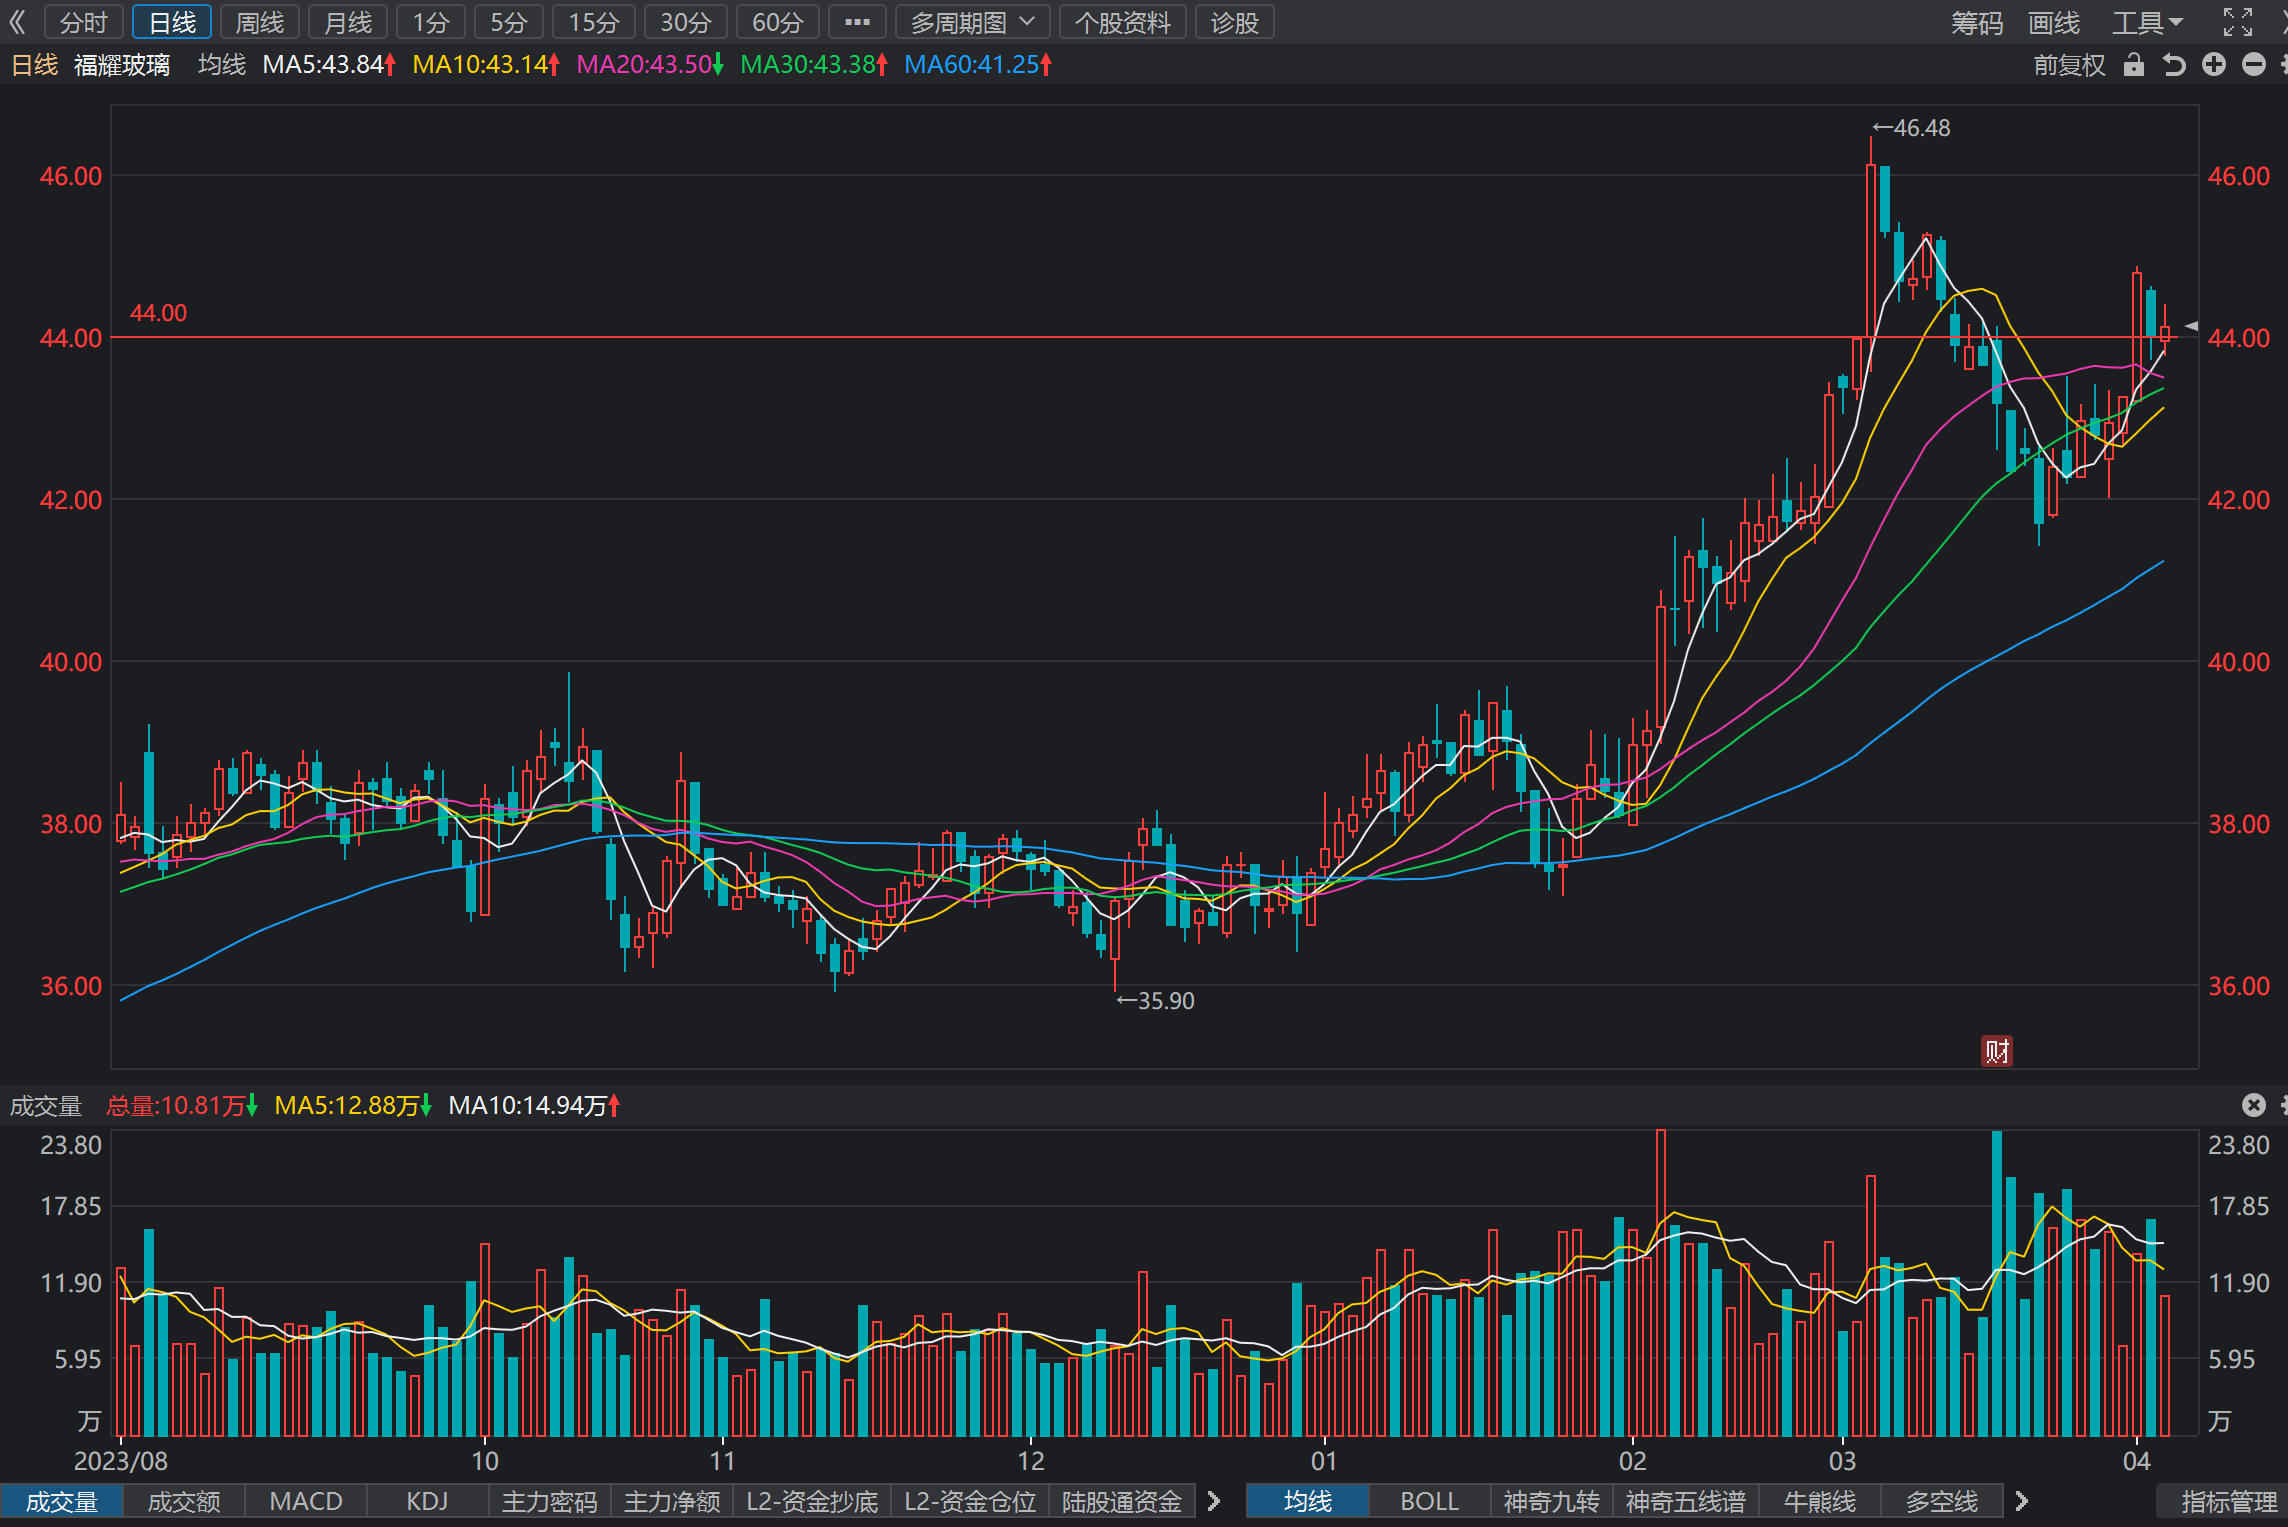Click the volume MA5:12.88万 label
This screenshot has width=2288, height=1527.
(353, 1105)
